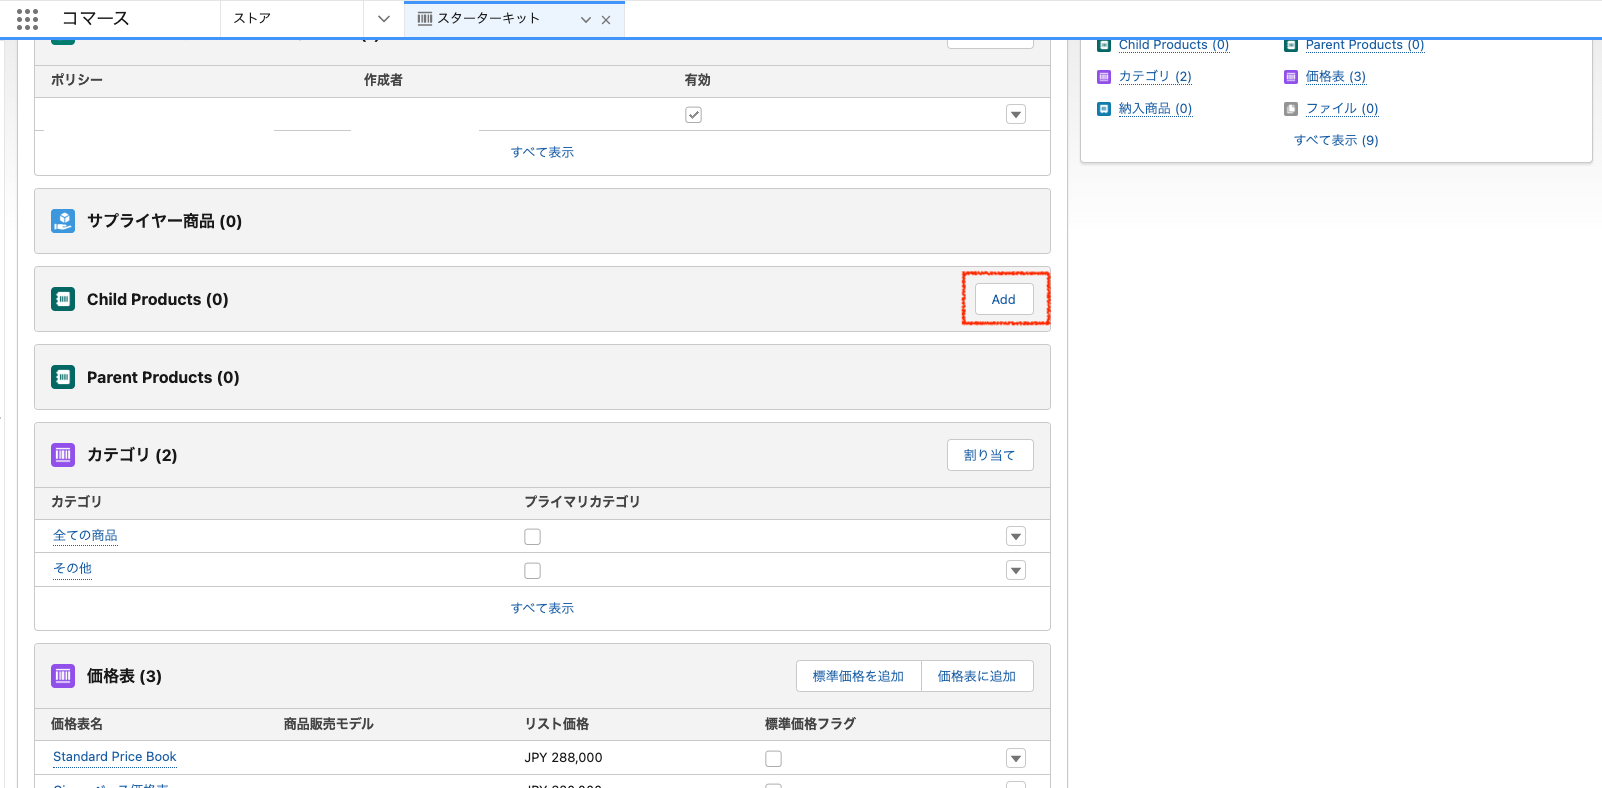Open the Child Products (0) header link
The height and width of the screenshot is (788, 1602).
point(158,299)
